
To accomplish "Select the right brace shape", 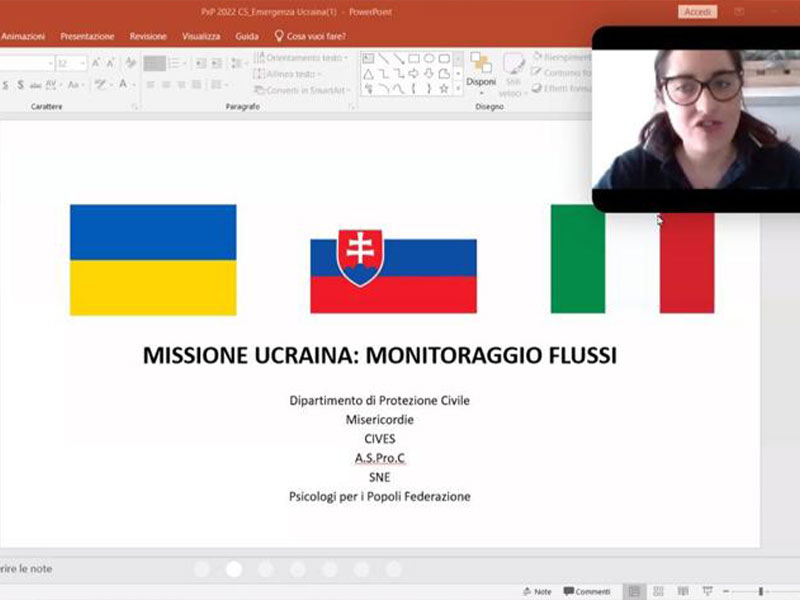I will pyautogui.click(x=429, y=89).
